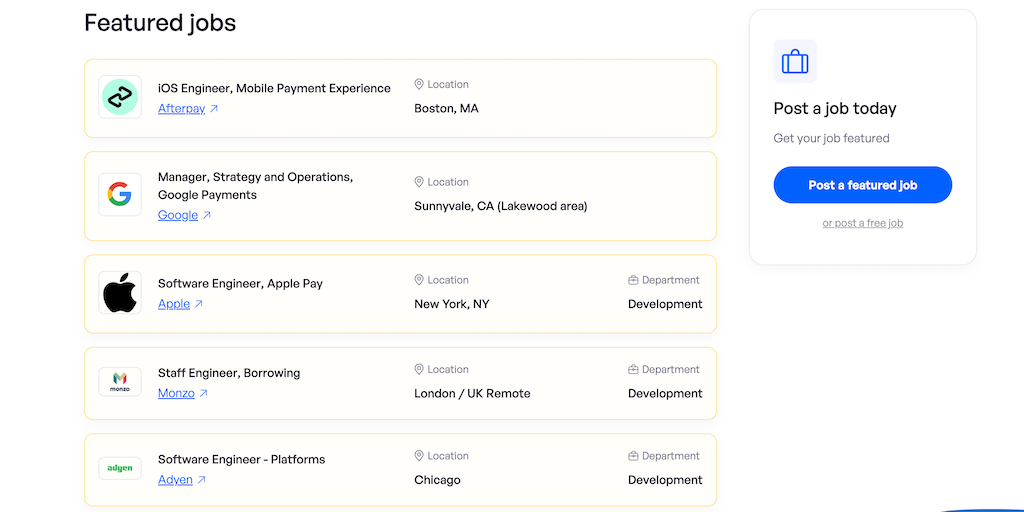This screenshot has width=1024, height=512.
Task: Click the Apple logo icon
Action: pyautogui.click(x=120, y=292)
